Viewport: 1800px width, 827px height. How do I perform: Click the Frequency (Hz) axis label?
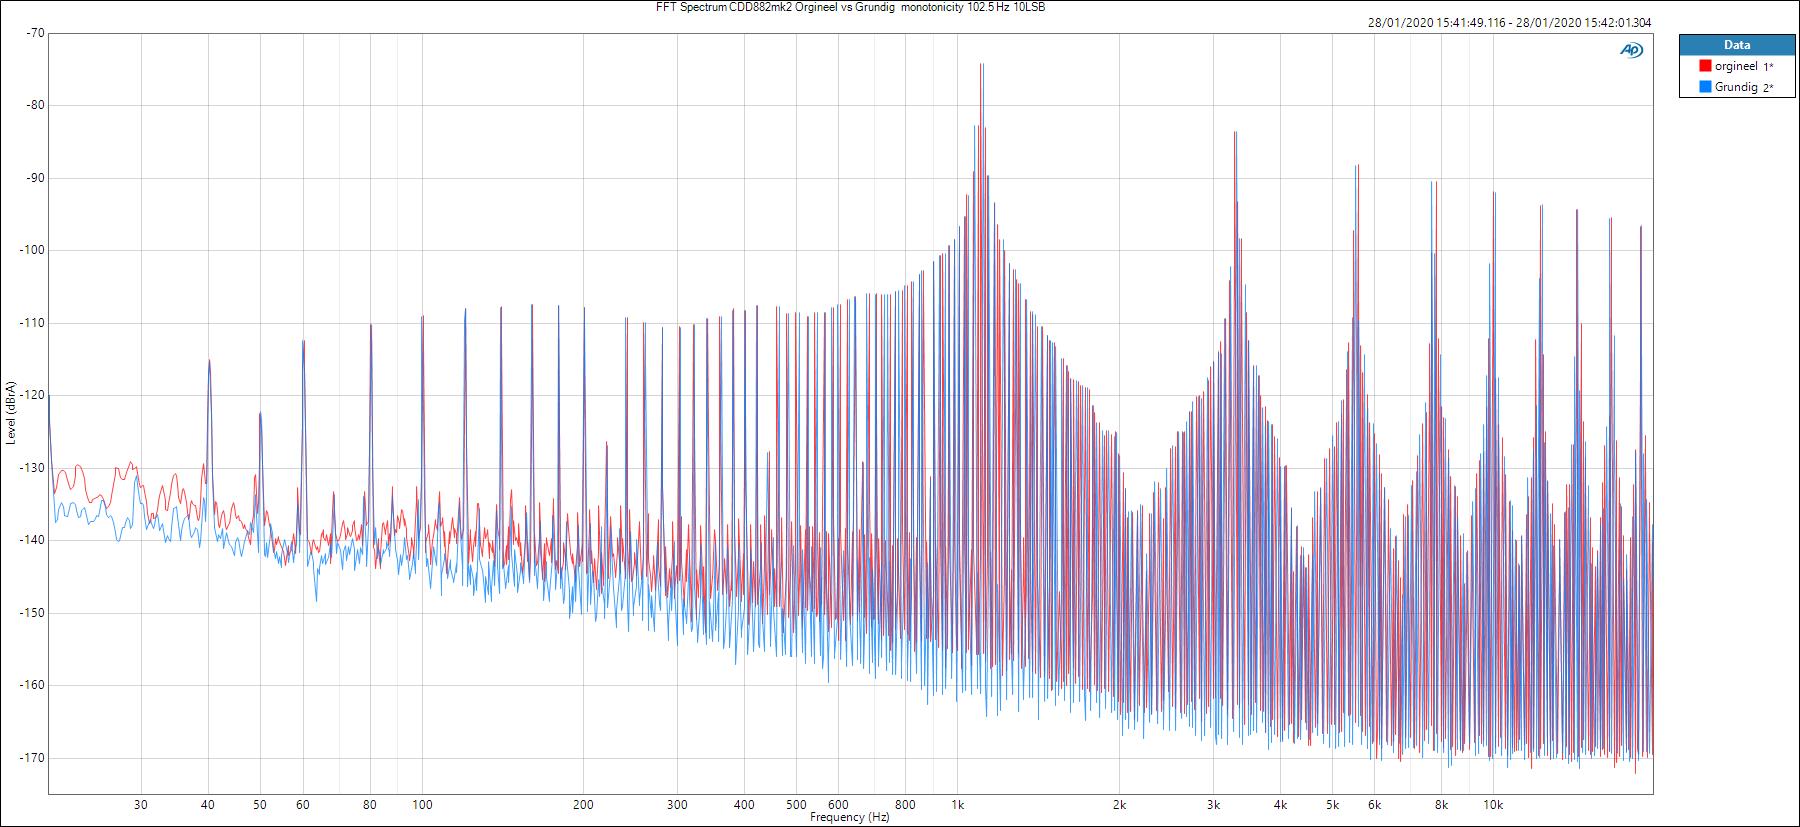pyautogui.click(x=849, y=817)
